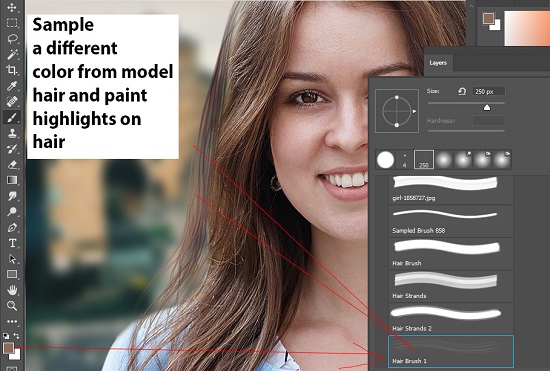Select the Rectangular Marquee tool
The height and width of the screenshot is (371, 550).
click(x=12, y=23)
